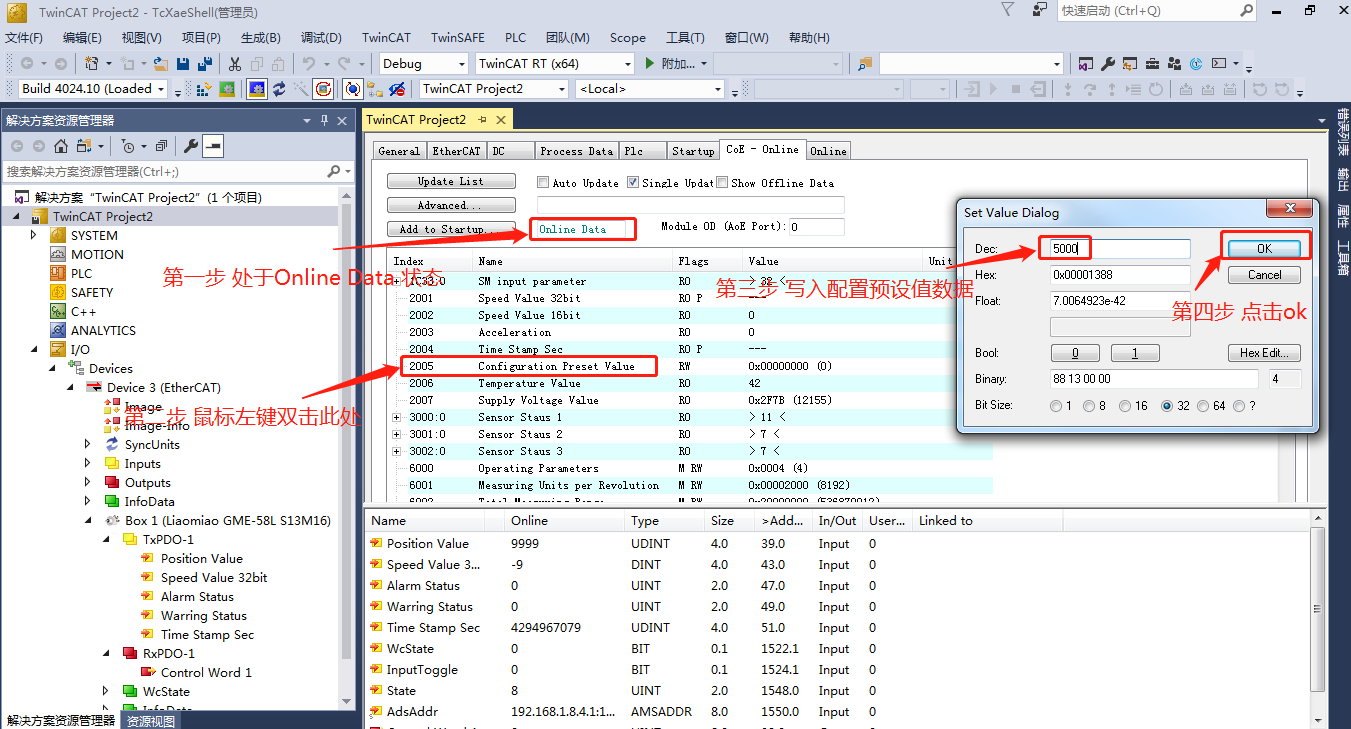Open the TwinSAFE menu
The height and width of the screenshot is (729, 1351).
[x=458, y=38]
